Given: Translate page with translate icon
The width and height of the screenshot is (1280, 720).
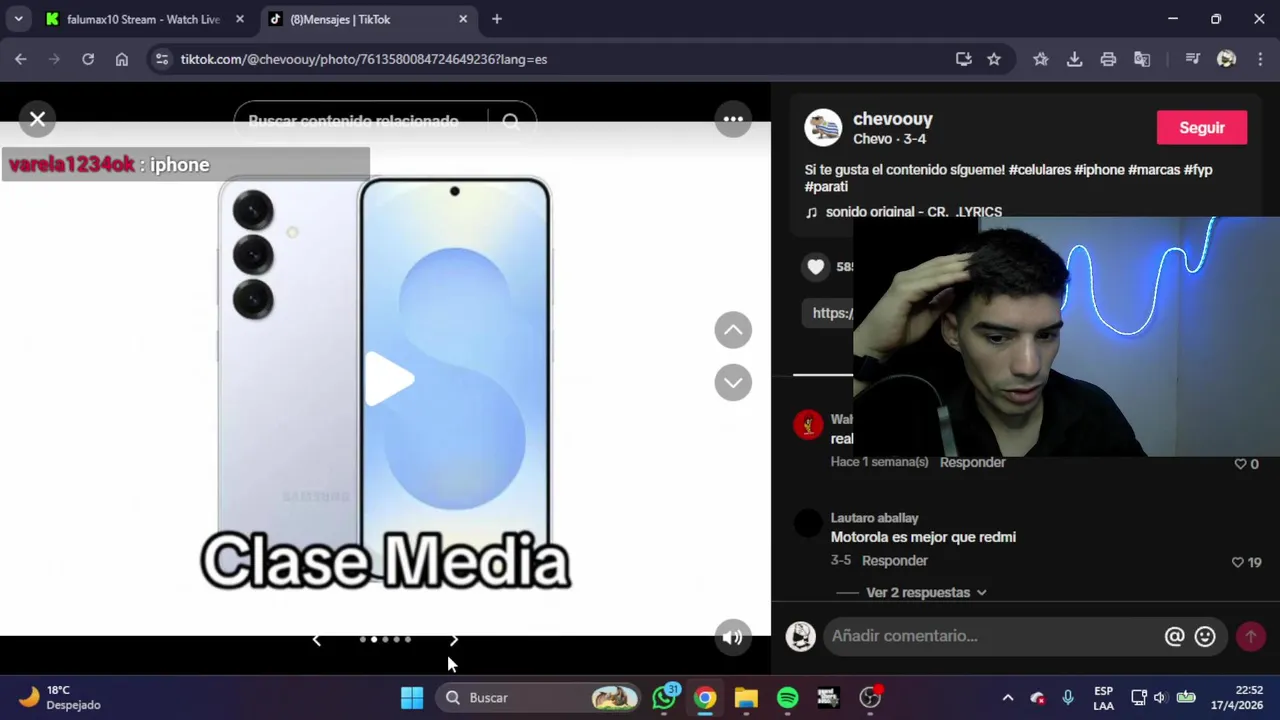Looking at the screenshot, I should pos(1142,59).
